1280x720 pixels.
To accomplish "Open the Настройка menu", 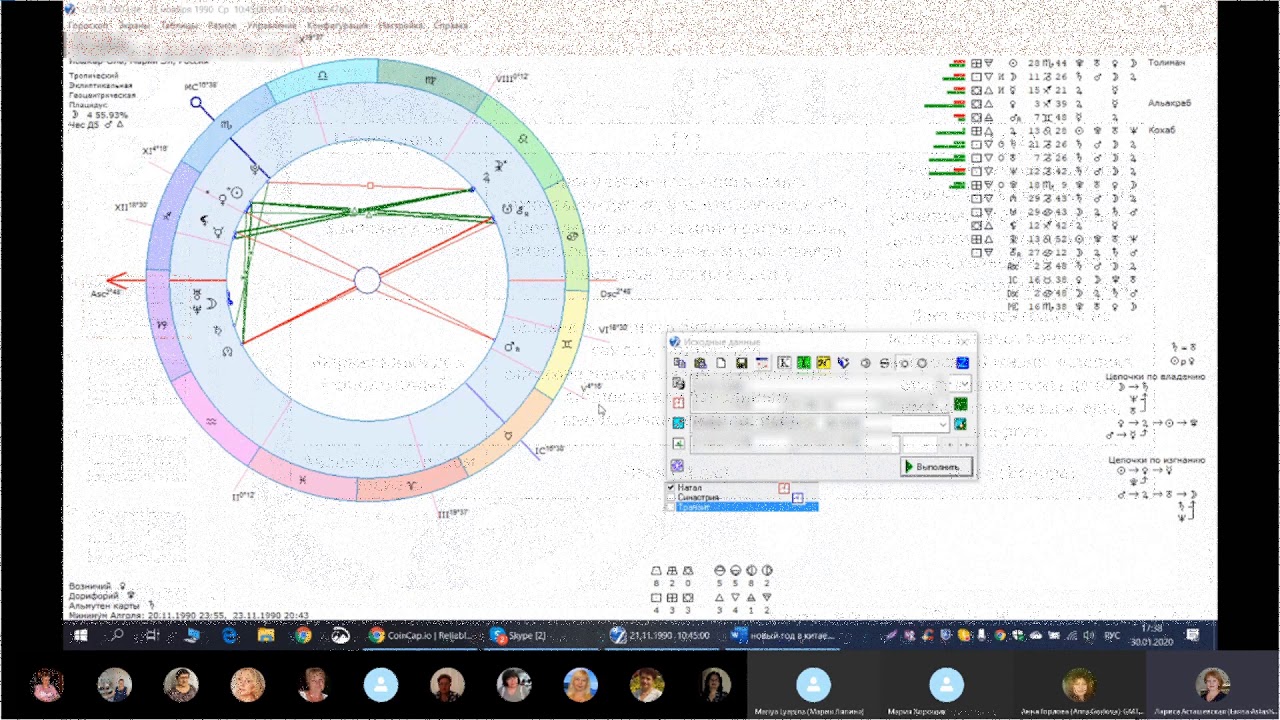I will pyautogui.click(x=400, y=25).
